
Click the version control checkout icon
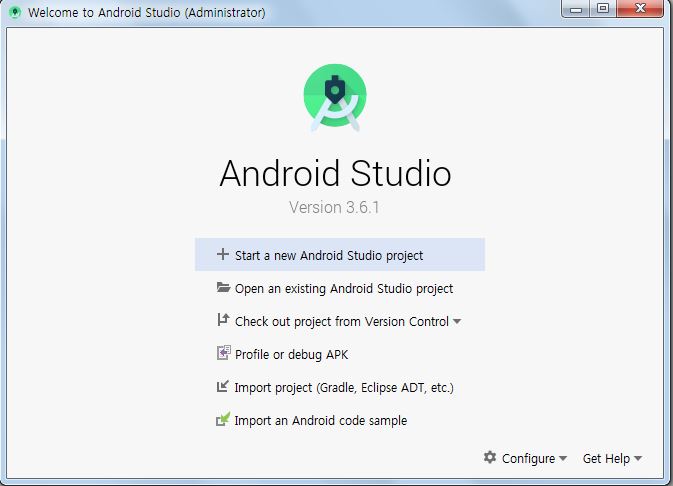click(x=223, y=320)
